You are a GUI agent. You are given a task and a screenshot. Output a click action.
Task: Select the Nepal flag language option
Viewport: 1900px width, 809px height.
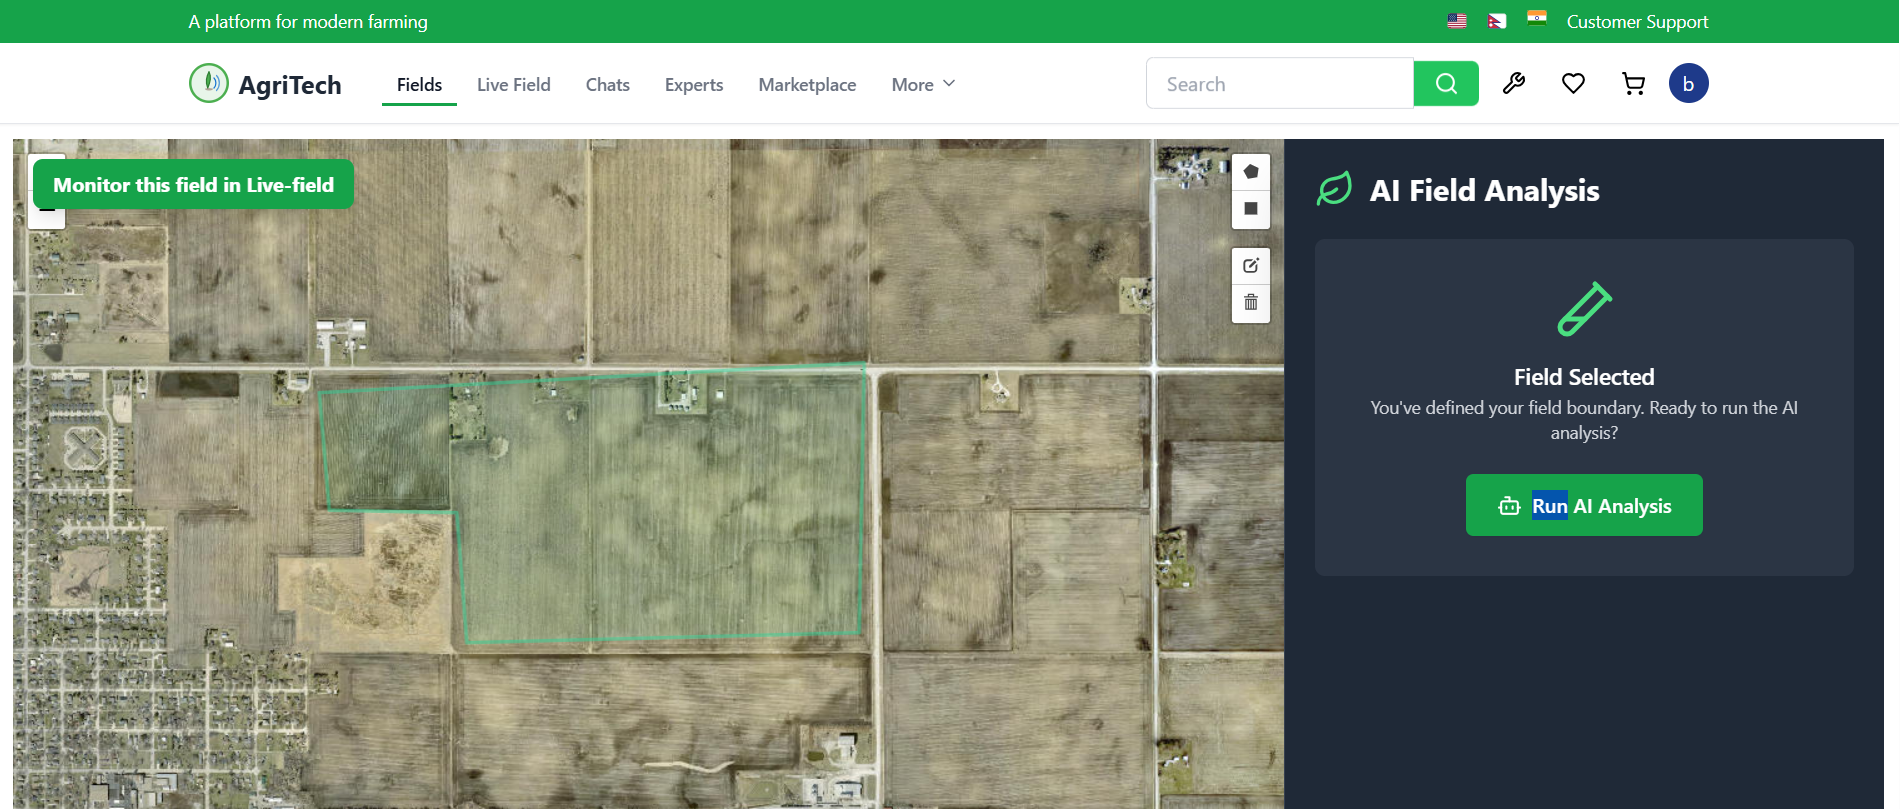click(x=1497, y=21)
